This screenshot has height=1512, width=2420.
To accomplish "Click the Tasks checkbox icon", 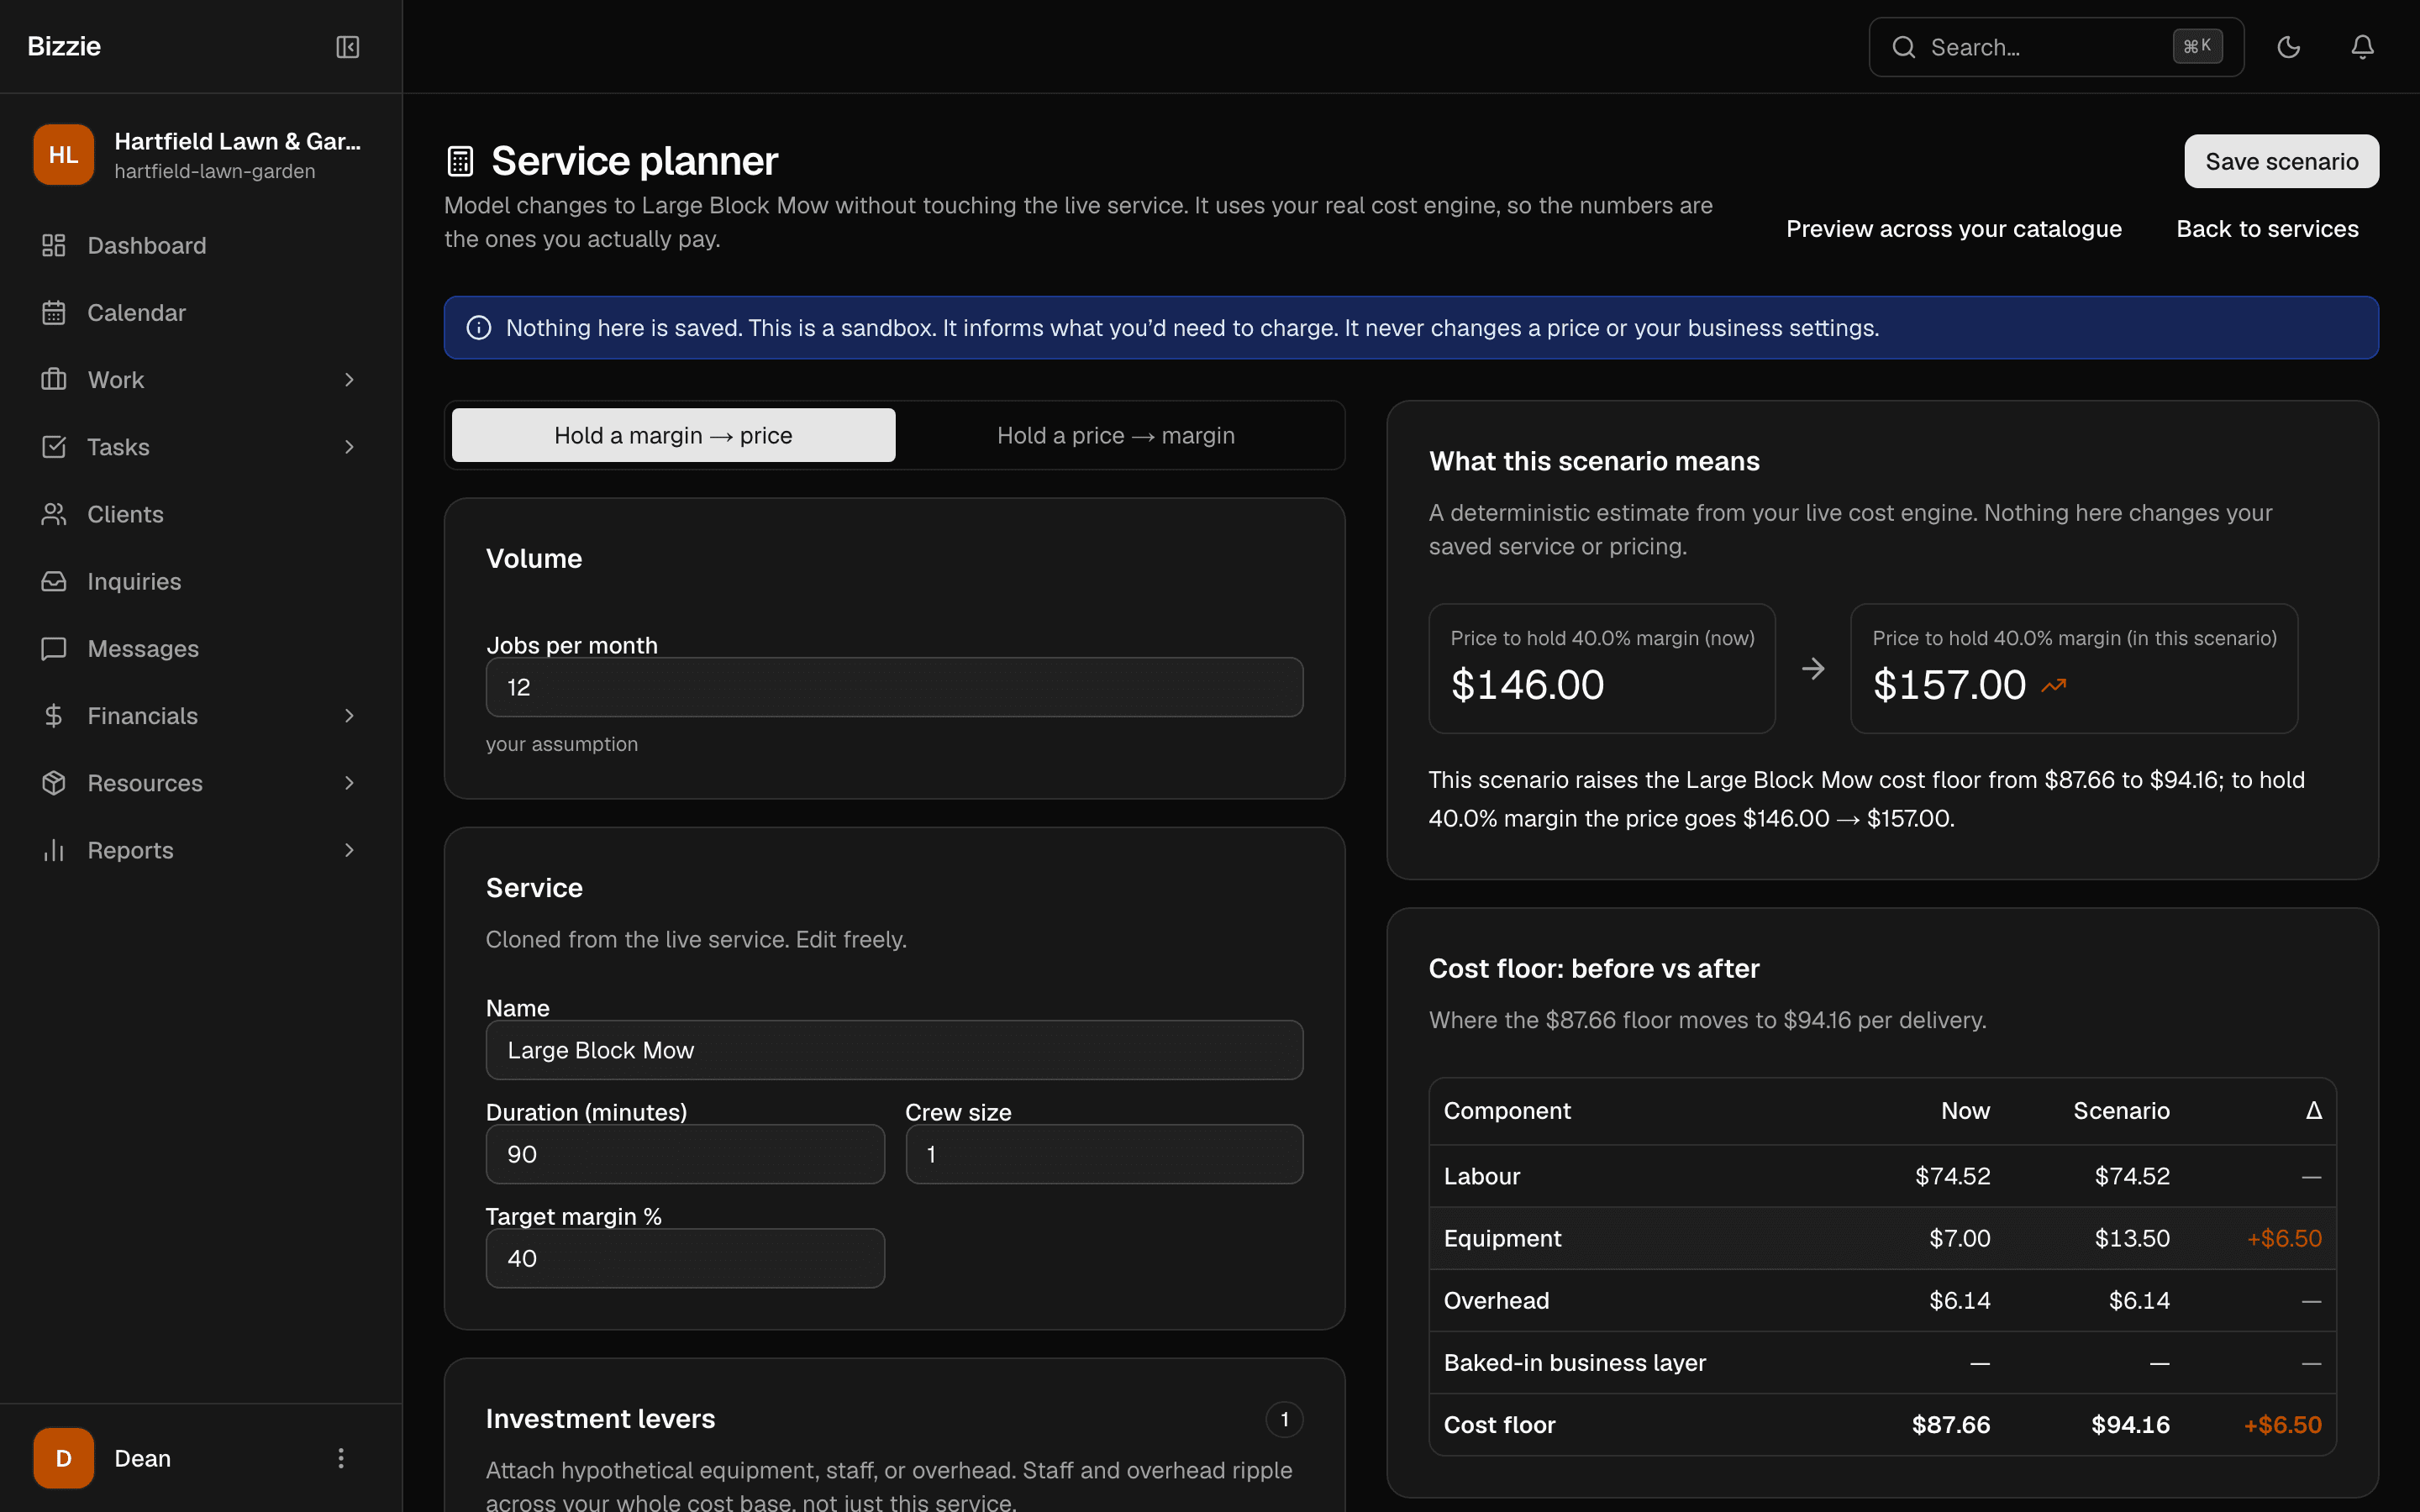I will [x=54, y=447].
